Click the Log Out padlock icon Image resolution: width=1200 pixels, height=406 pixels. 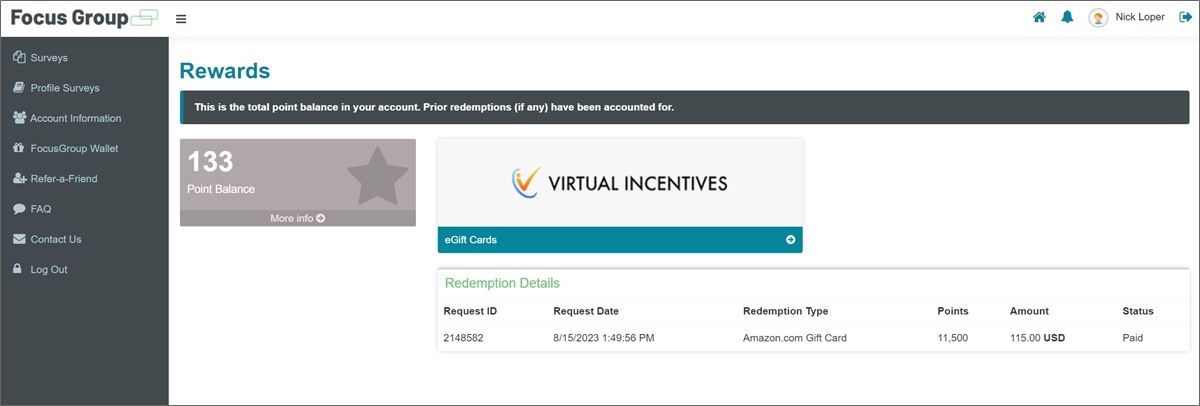coord(18,269)
